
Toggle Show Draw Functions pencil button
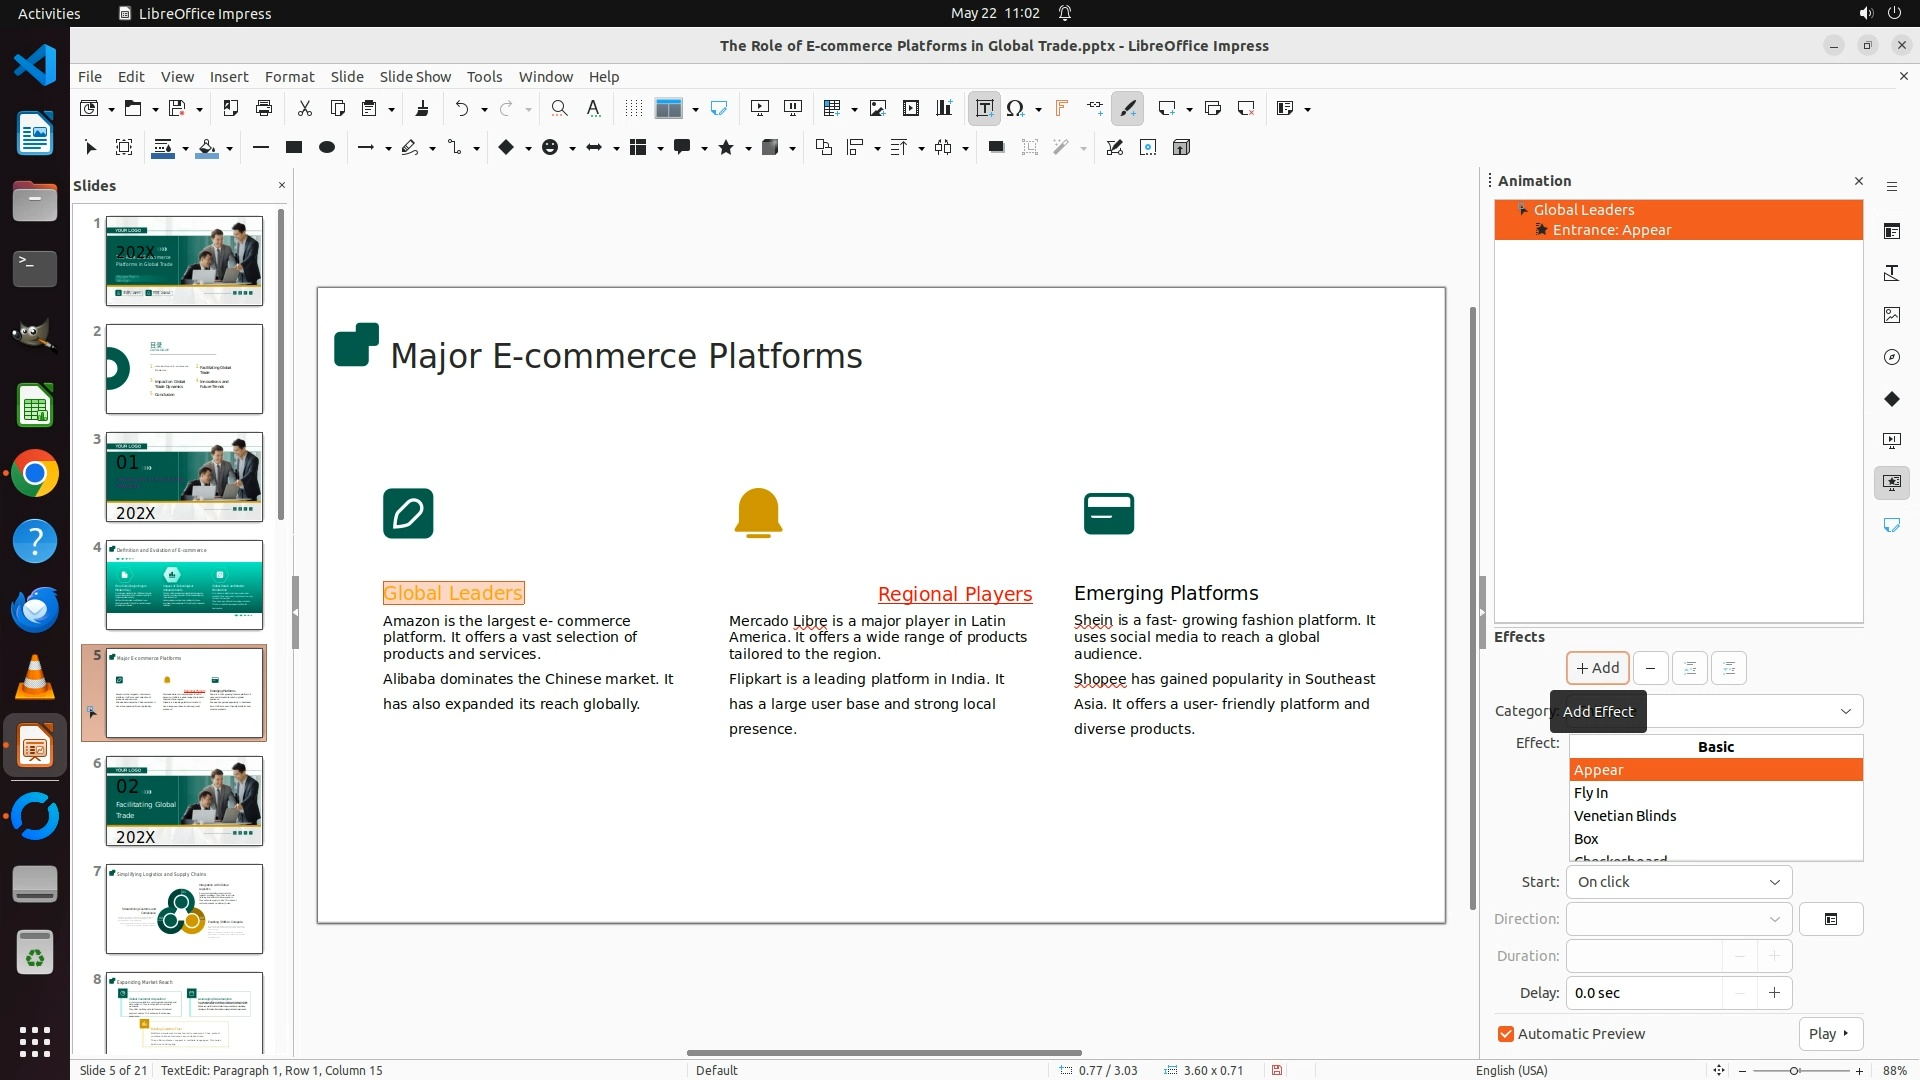click(x=1128, y=108)
